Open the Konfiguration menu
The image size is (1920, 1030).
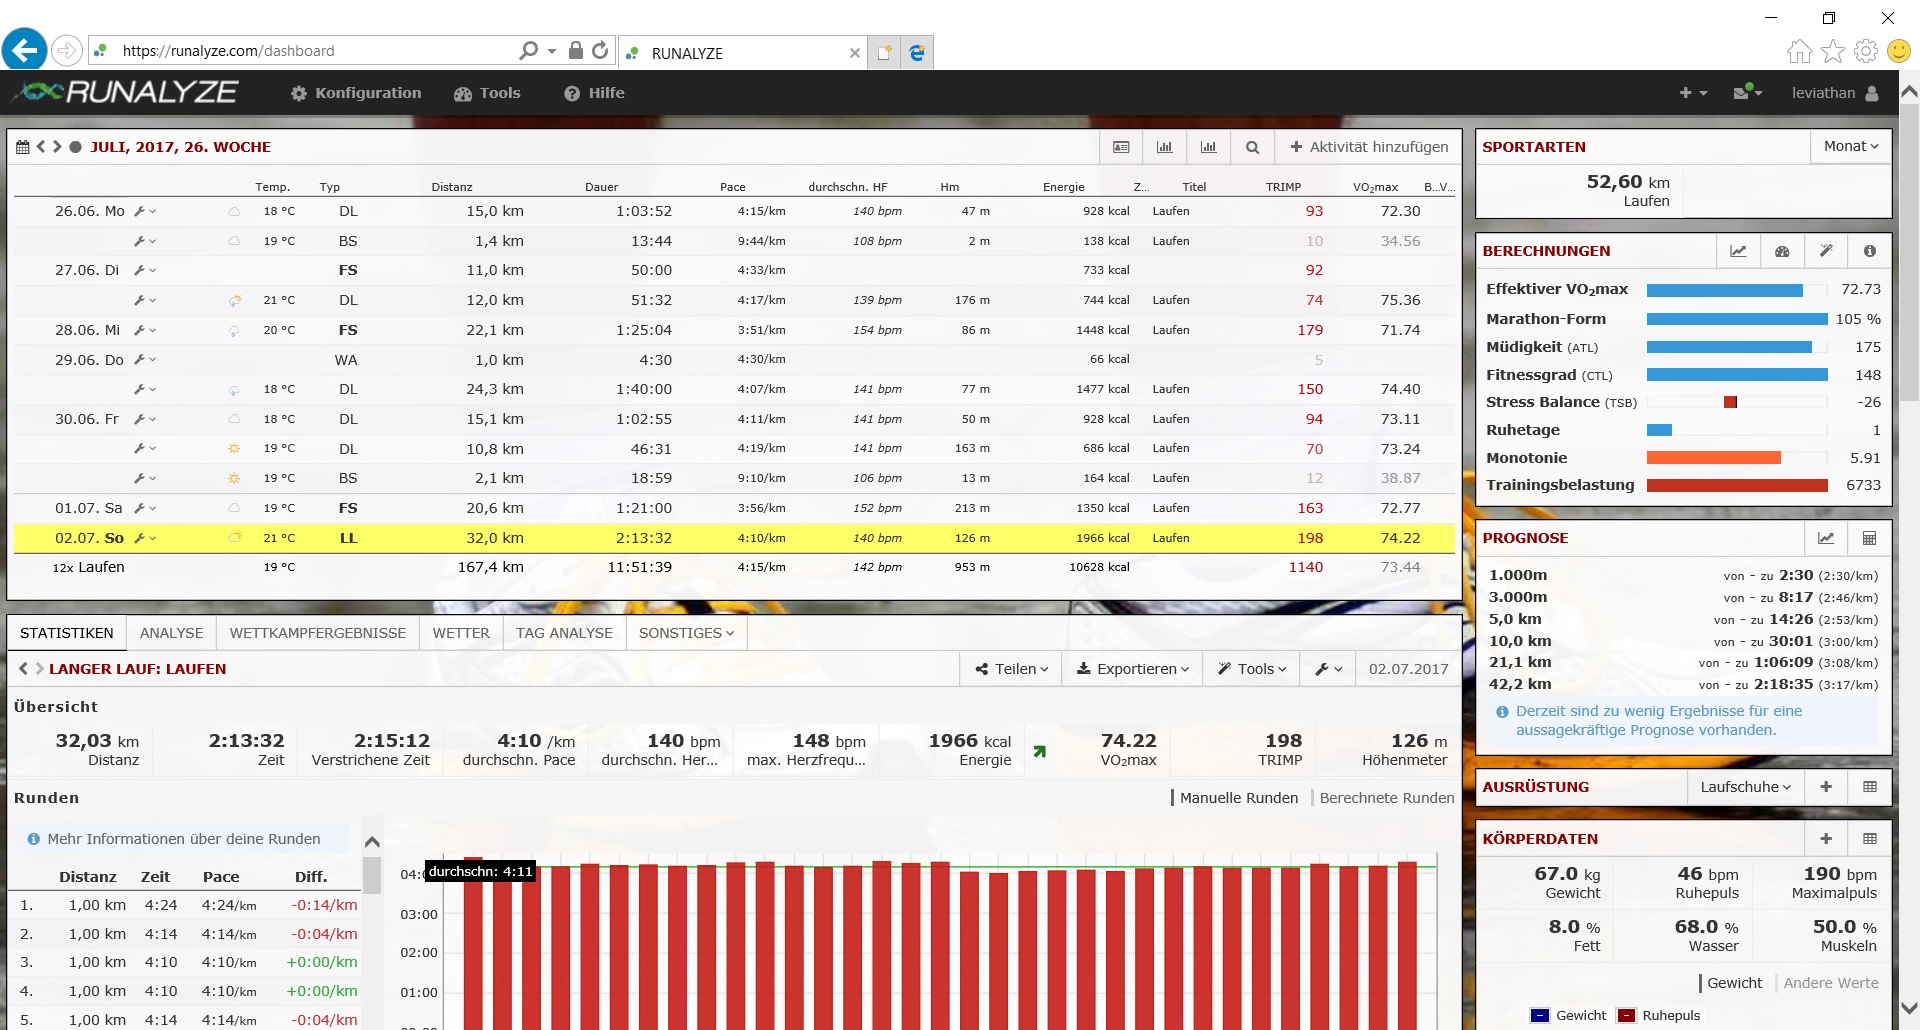click(x=356, y=93)
